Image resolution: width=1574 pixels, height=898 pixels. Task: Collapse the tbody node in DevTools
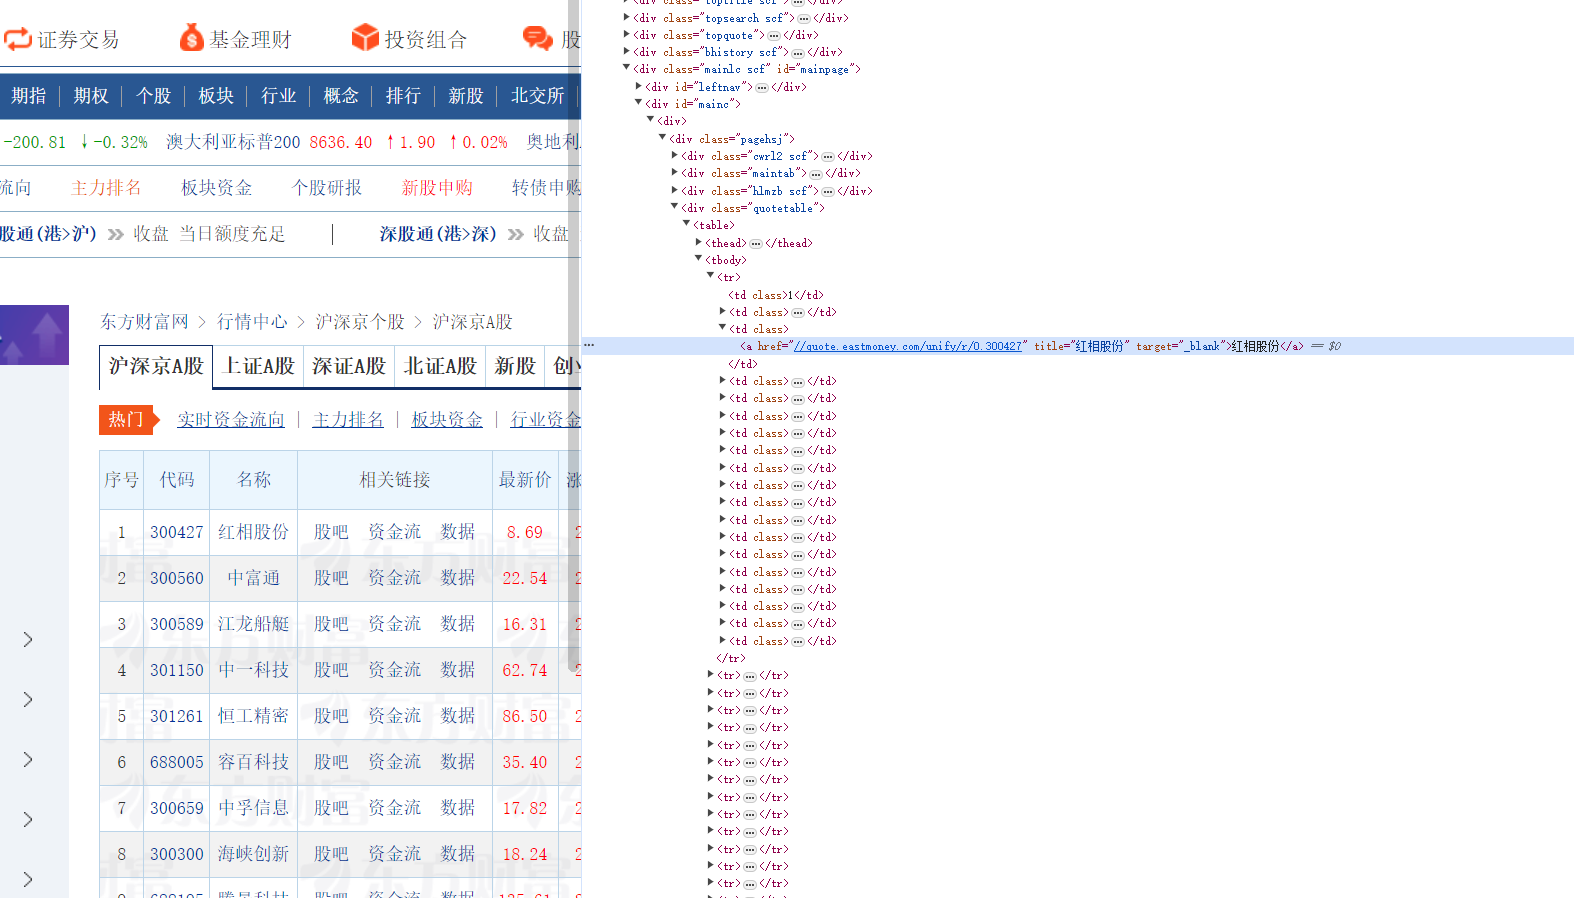[698, 259]
